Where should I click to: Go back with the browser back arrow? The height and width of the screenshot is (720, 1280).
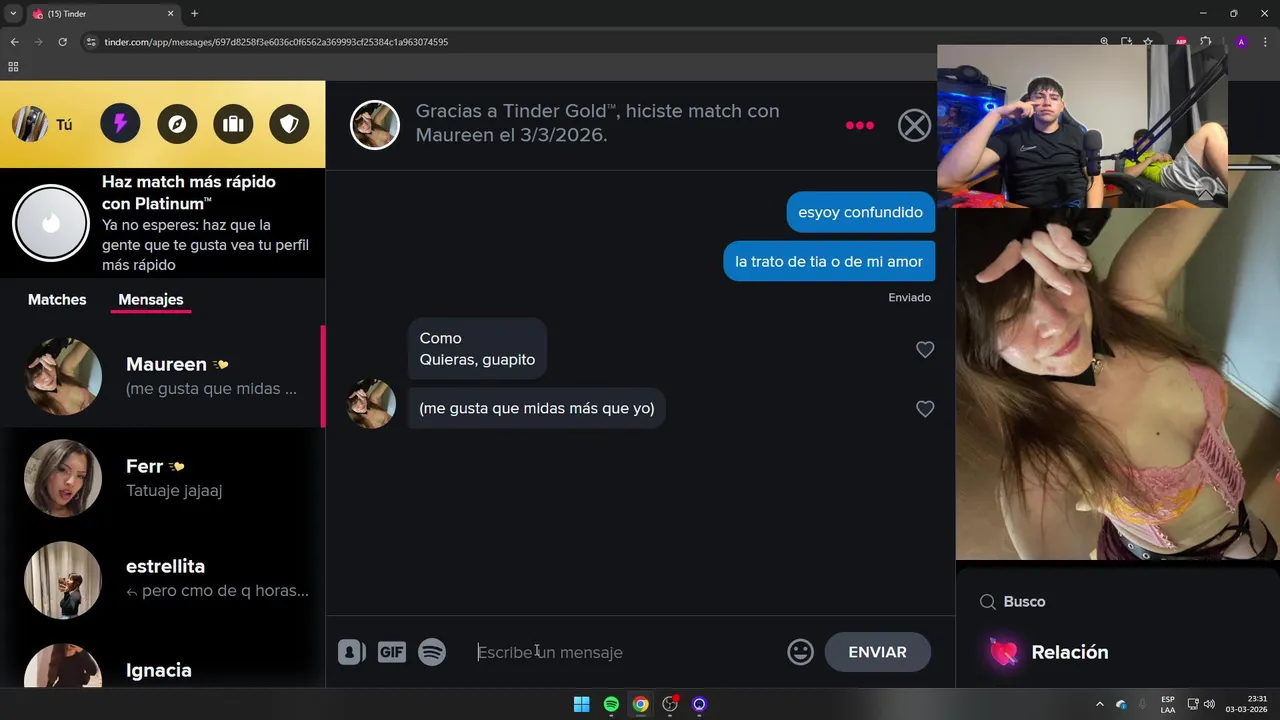14,42
